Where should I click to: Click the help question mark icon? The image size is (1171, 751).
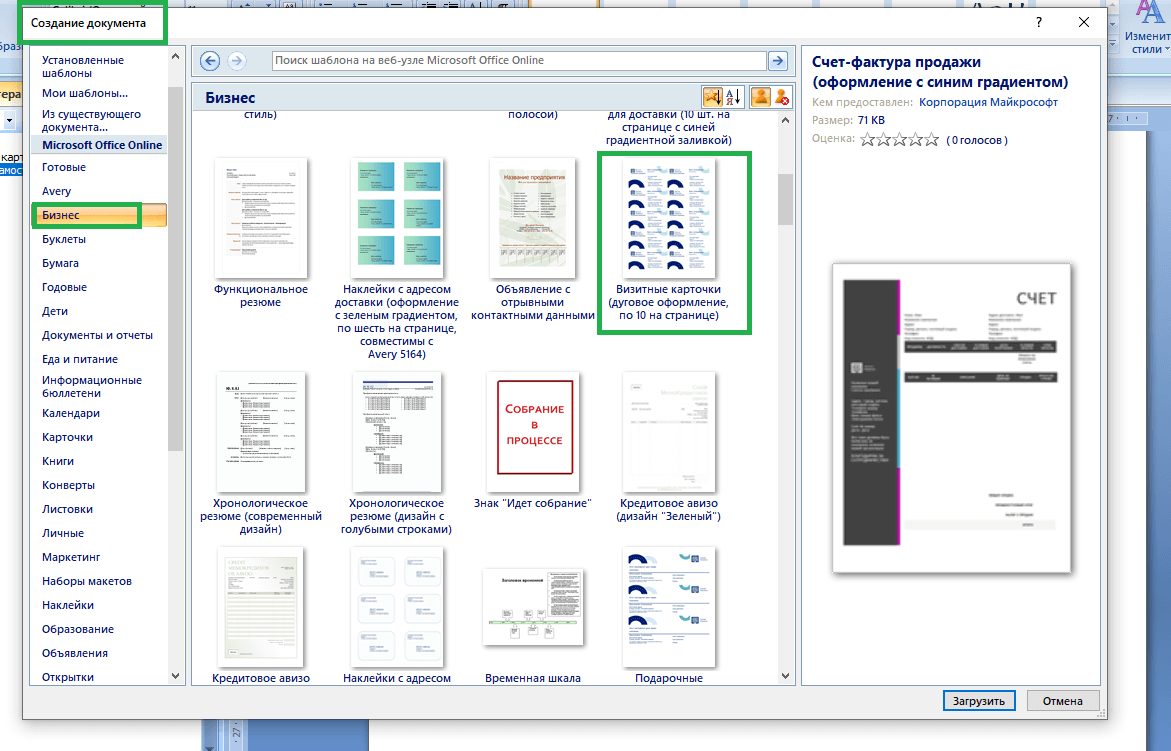click(x=1039, y=22)
